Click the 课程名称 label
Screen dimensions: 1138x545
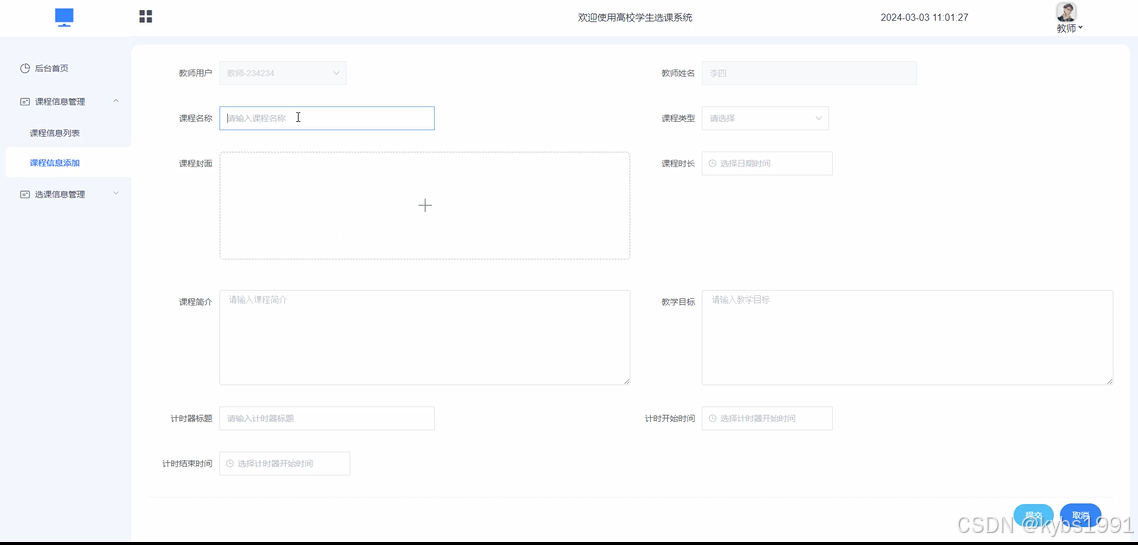coord(195,118)
